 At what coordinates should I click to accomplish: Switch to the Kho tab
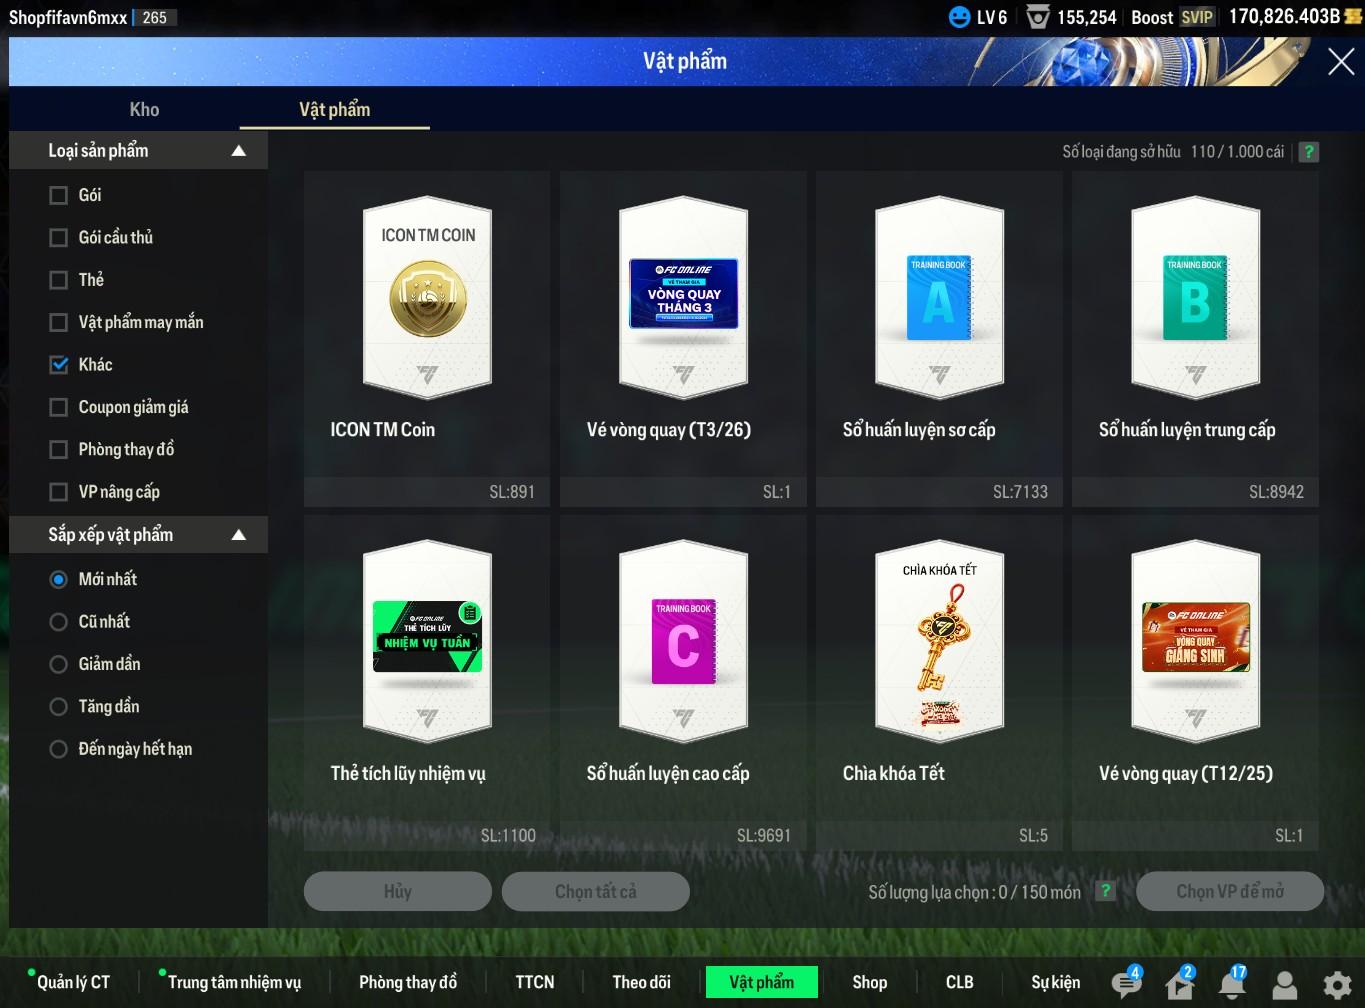tap(144, 110)
